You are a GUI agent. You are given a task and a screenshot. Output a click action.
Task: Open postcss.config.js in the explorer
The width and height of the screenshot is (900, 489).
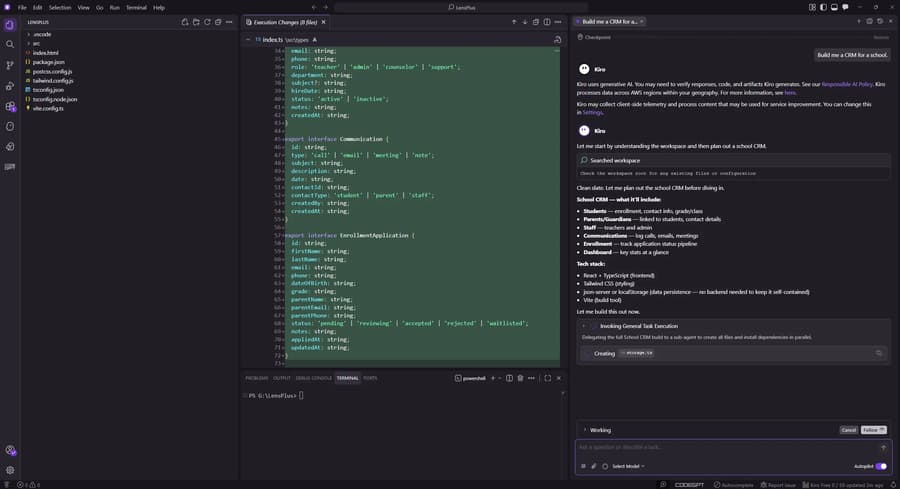(52, 72)
